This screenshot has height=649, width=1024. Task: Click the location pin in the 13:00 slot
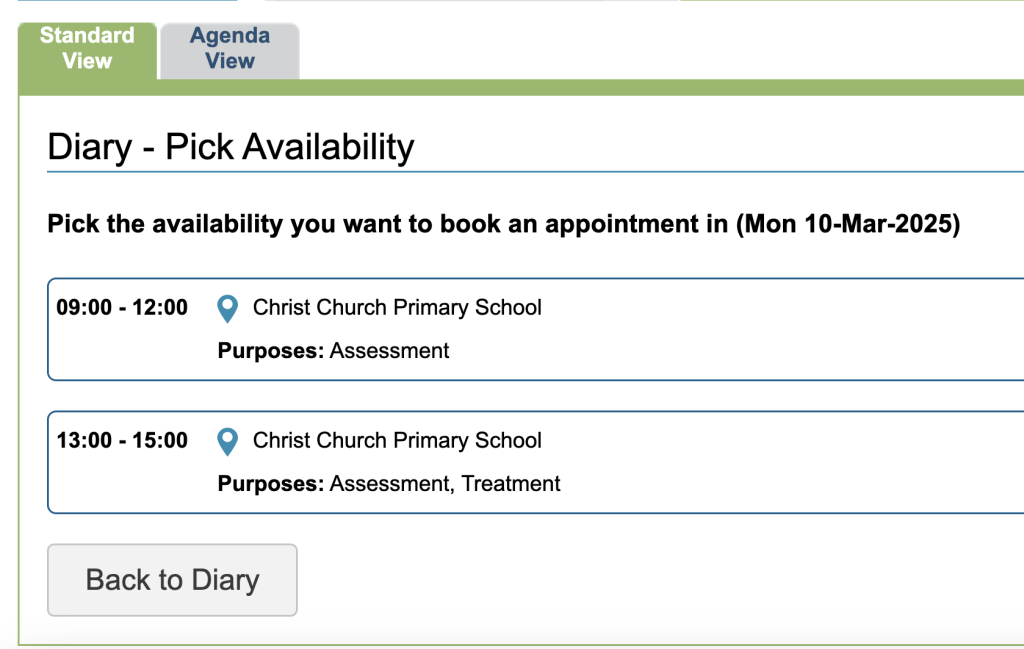pos(228,441)
